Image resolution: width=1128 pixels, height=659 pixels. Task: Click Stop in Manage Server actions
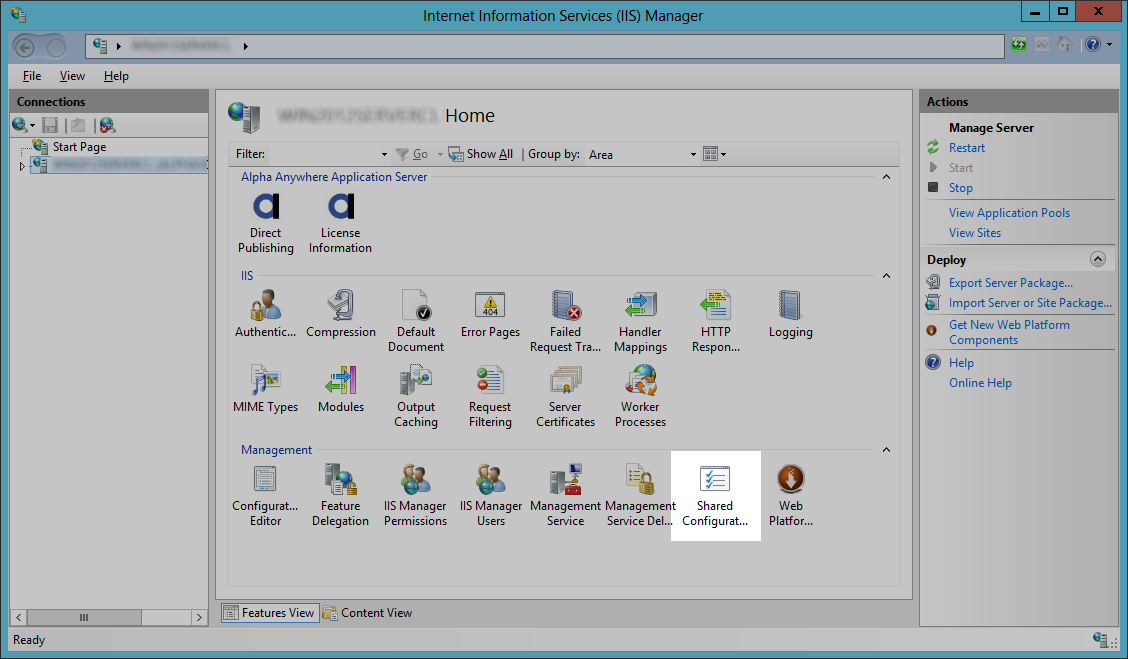[960, 188]
